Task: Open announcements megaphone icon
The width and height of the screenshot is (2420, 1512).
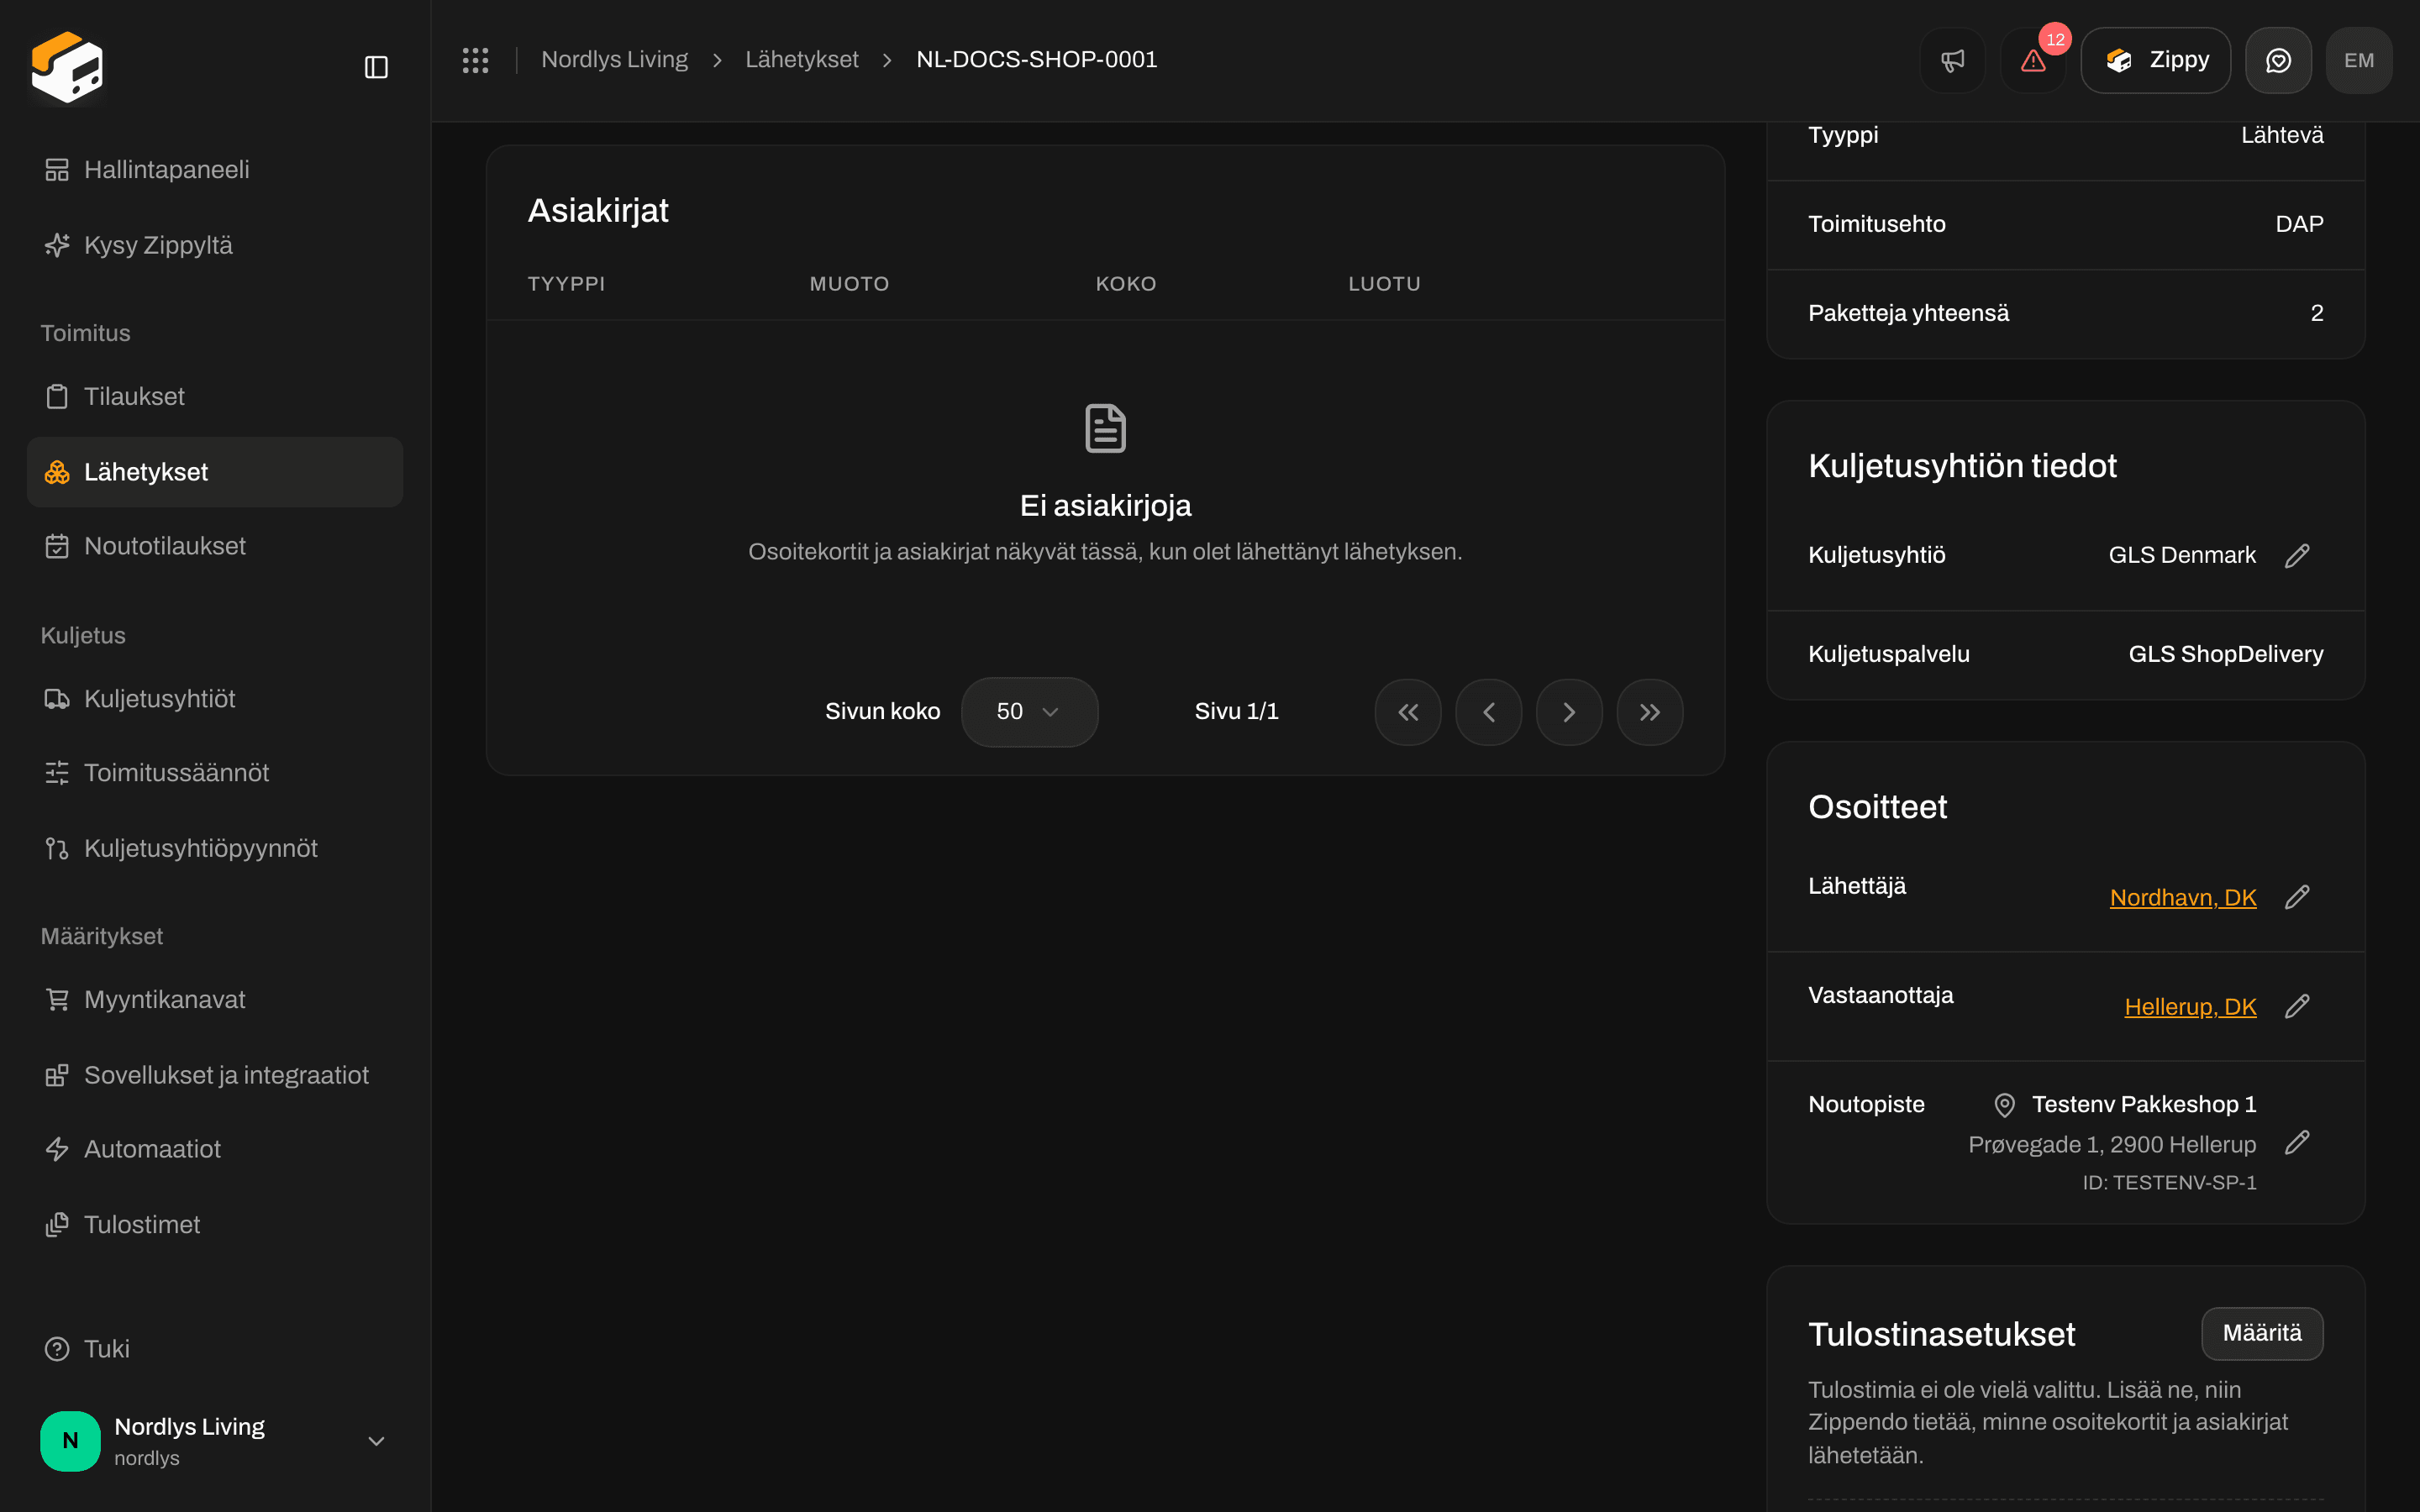Action: 1952,60
